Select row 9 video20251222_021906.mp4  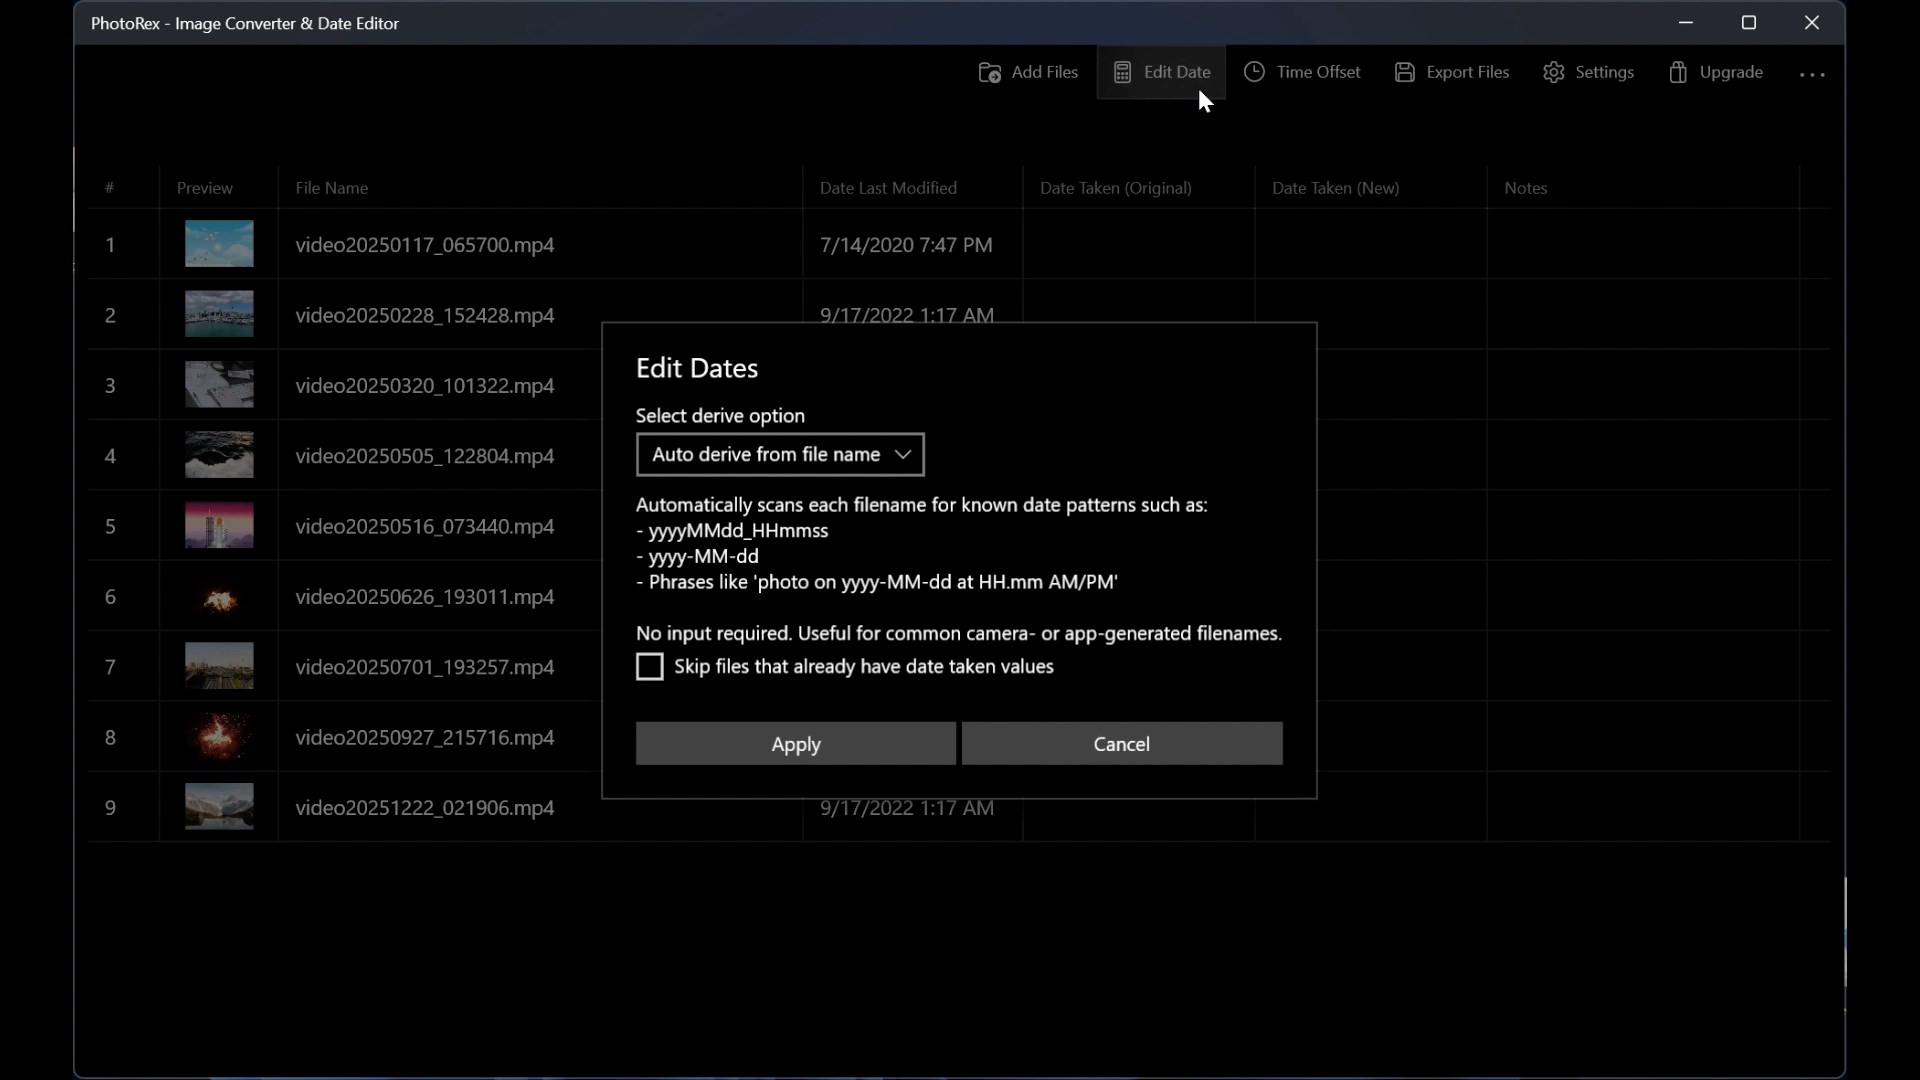[x=424, y=808]
